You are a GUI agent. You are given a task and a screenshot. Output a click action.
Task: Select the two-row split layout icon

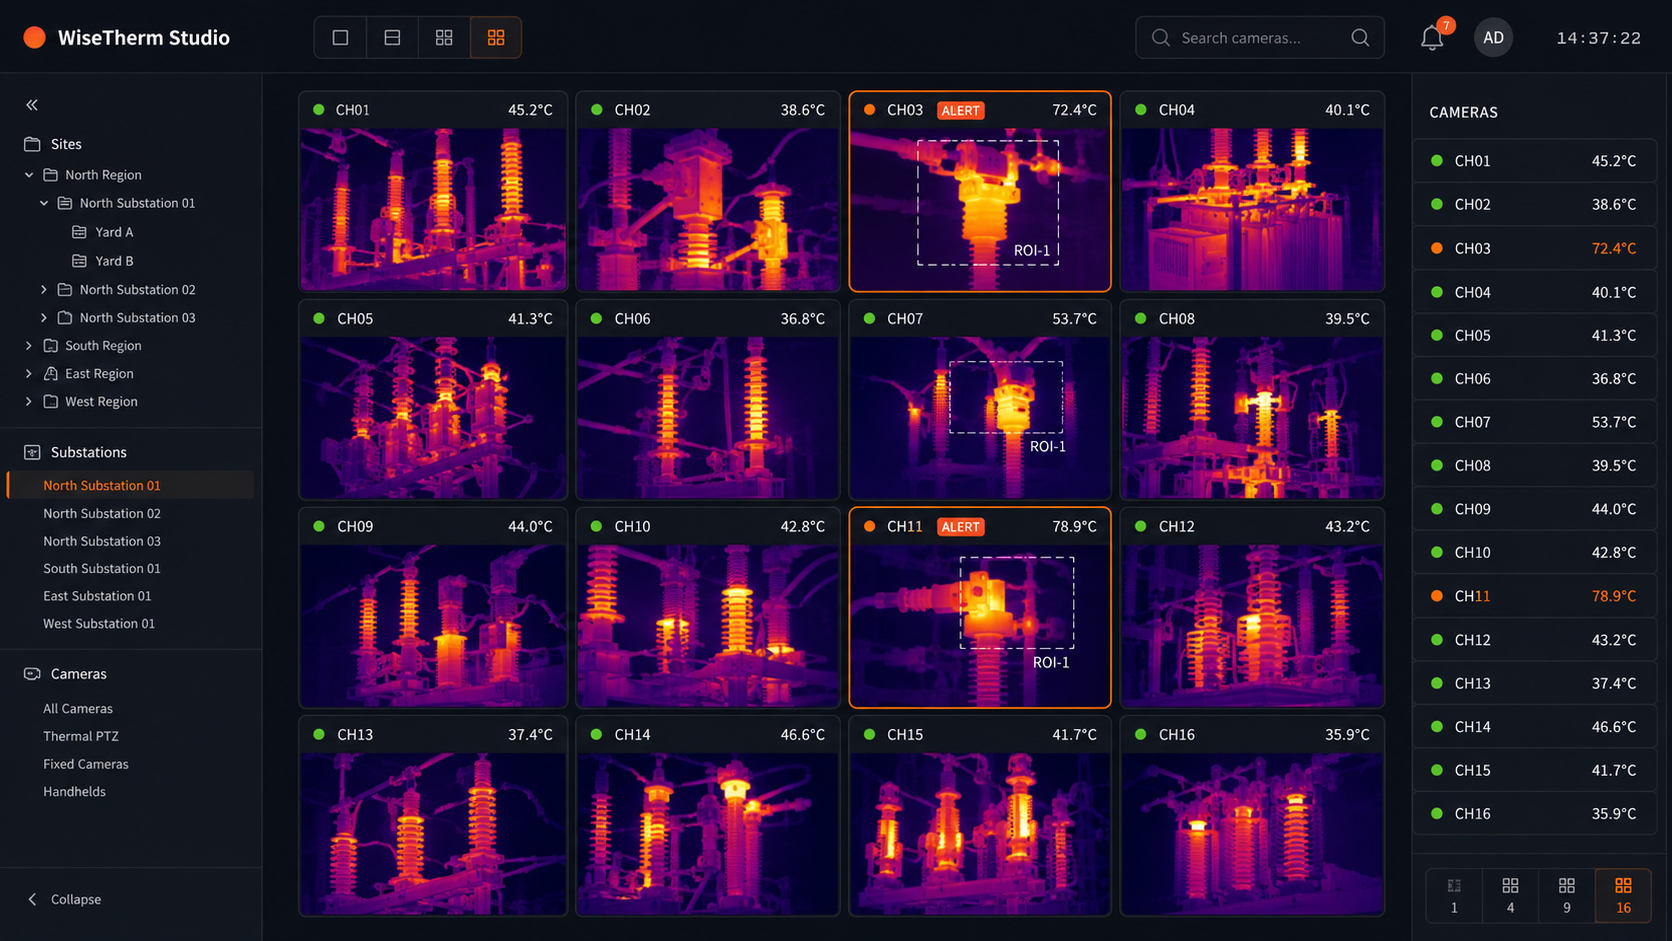(x=392, y=38)
